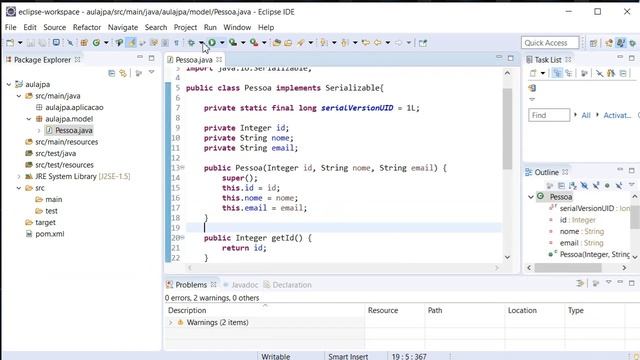Click the New file toolbar icon
Viewport: 640px width, 360px height.
10,42
